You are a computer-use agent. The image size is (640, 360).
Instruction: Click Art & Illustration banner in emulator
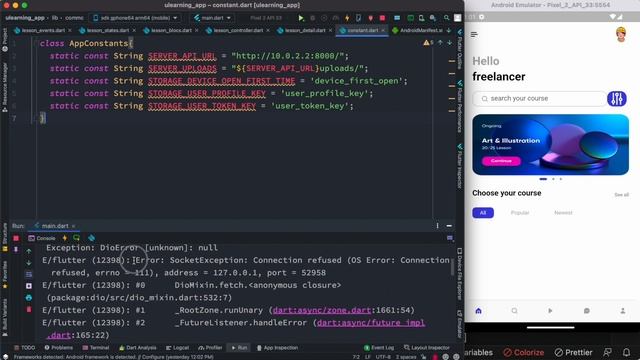click(x=550, y=145)
